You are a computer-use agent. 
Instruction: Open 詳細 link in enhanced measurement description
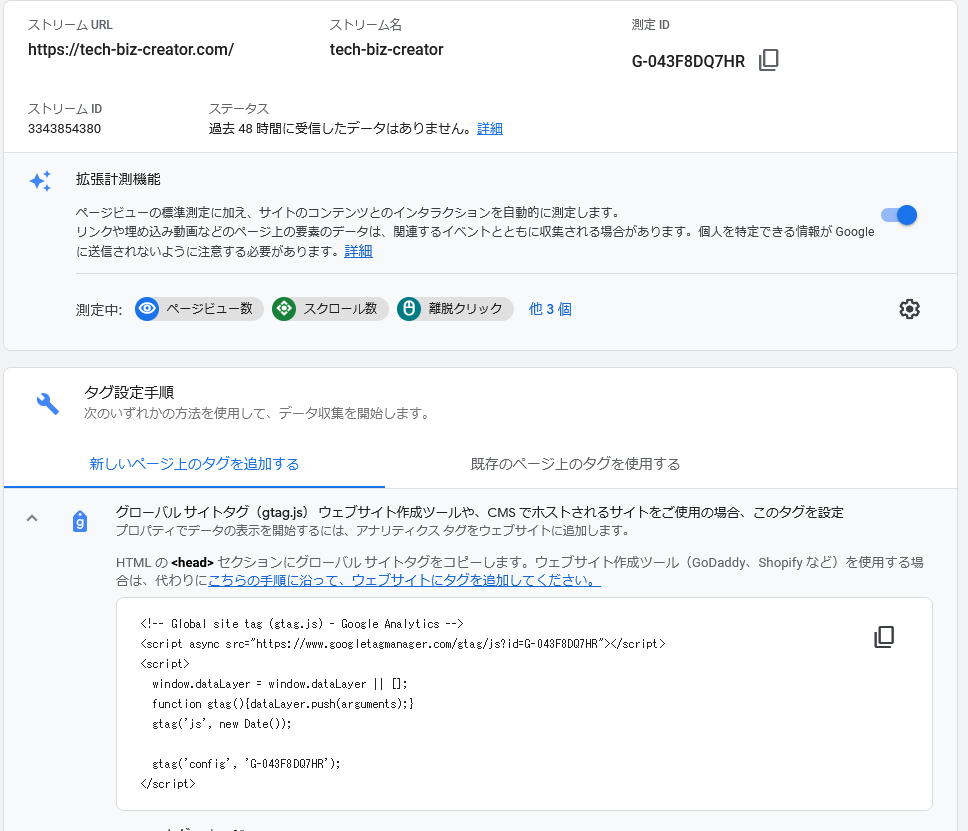(x=358, y=251)
